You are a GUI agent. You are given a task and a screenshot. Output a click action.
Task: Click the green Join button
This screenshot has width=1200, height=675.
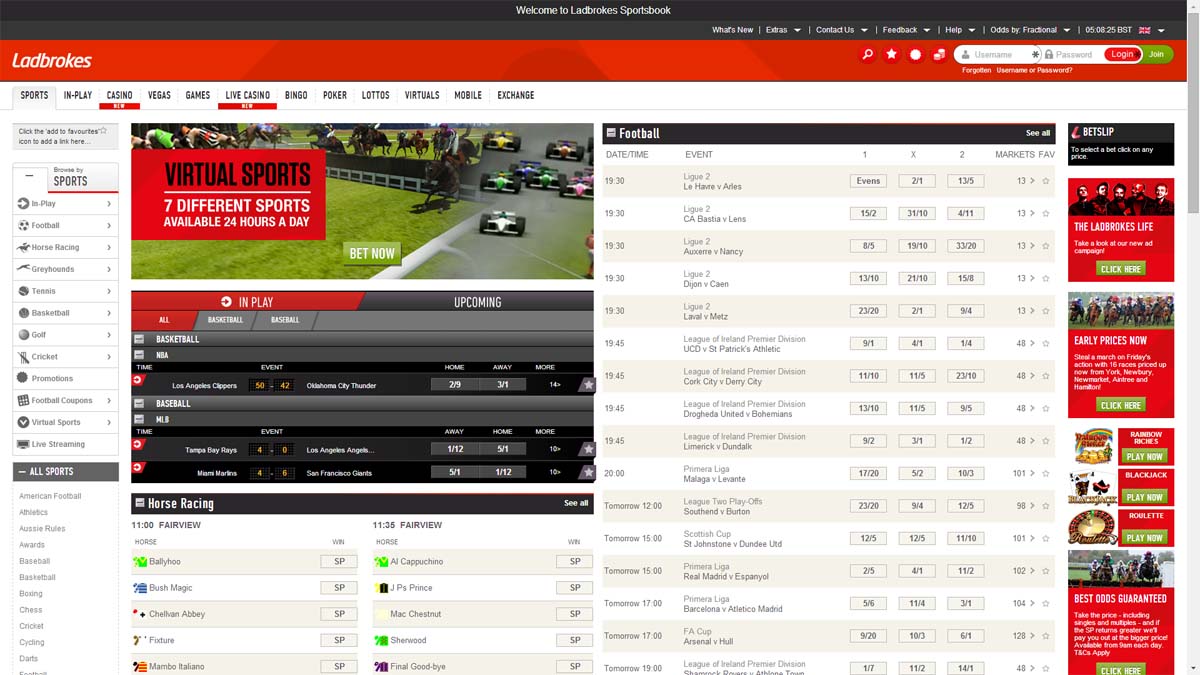1157,54
